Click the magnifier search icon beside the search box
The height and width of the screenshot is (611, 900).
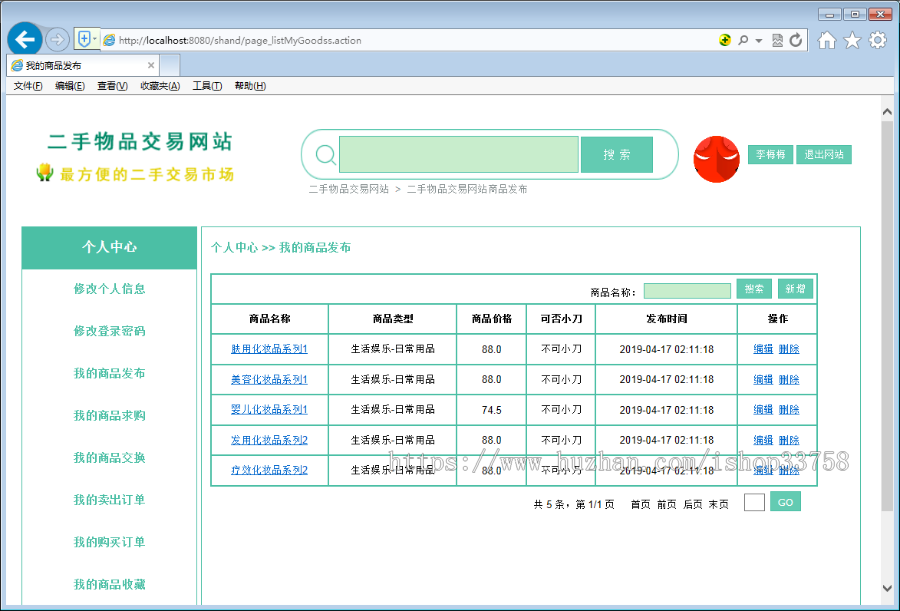(325, 155)
